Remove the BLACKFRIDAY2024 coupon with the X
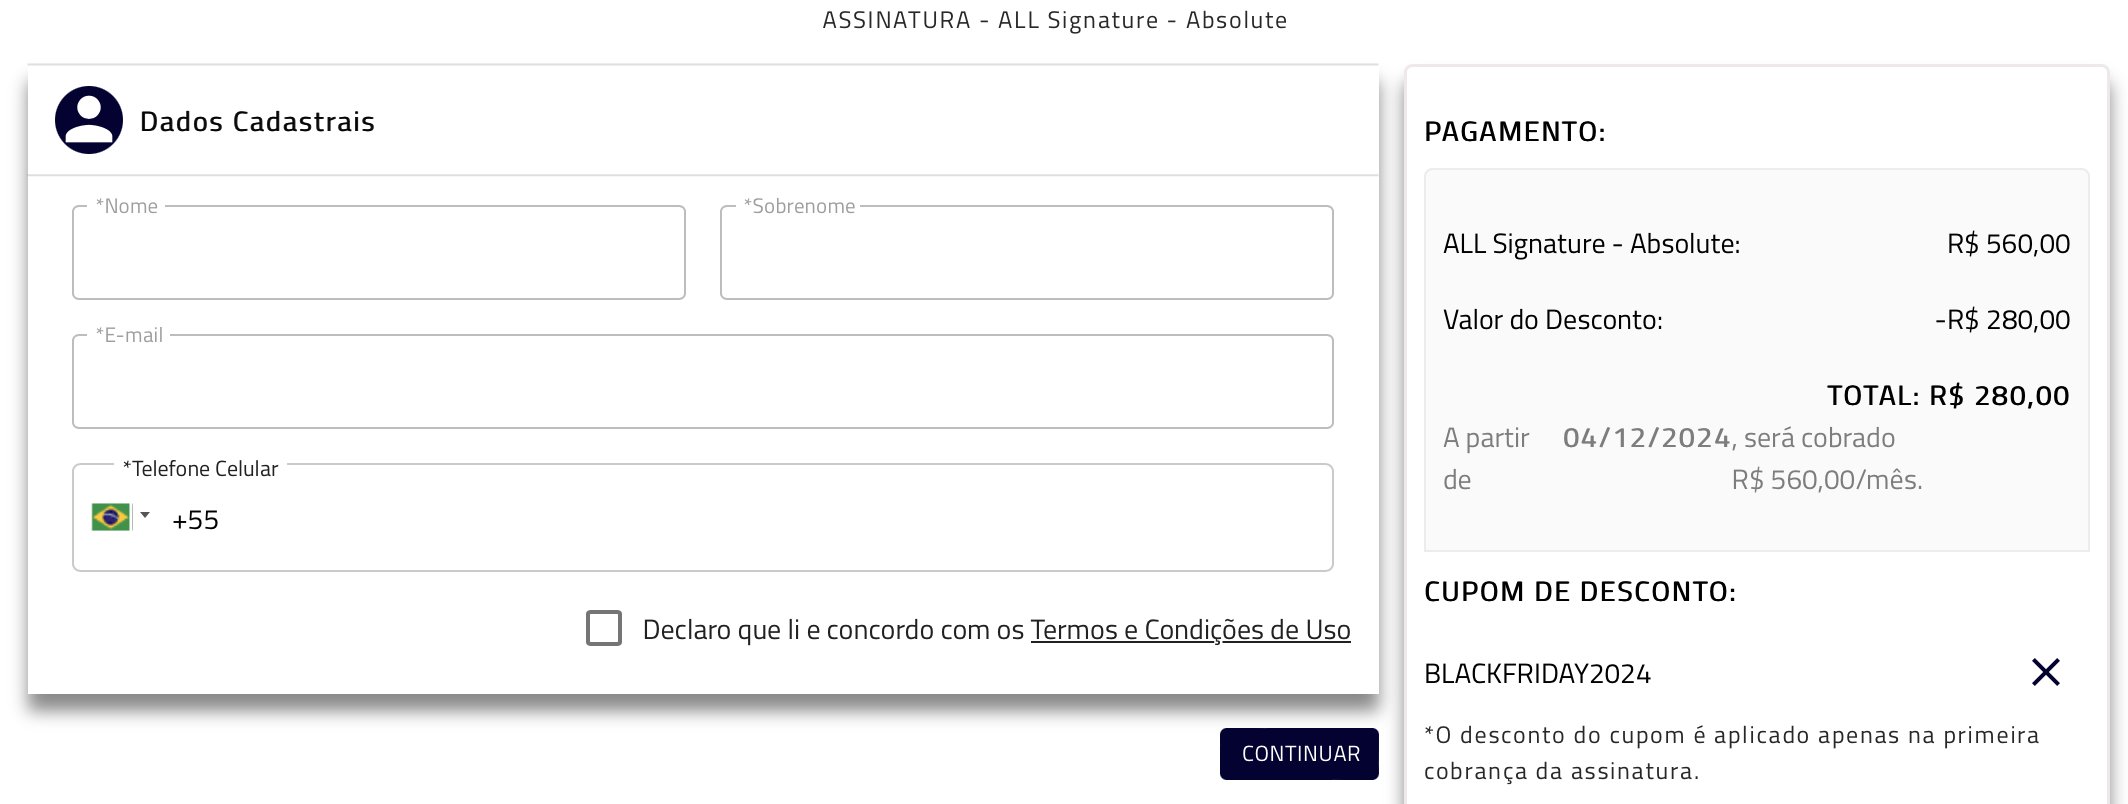2128x804 pixels. [2046, 672]
